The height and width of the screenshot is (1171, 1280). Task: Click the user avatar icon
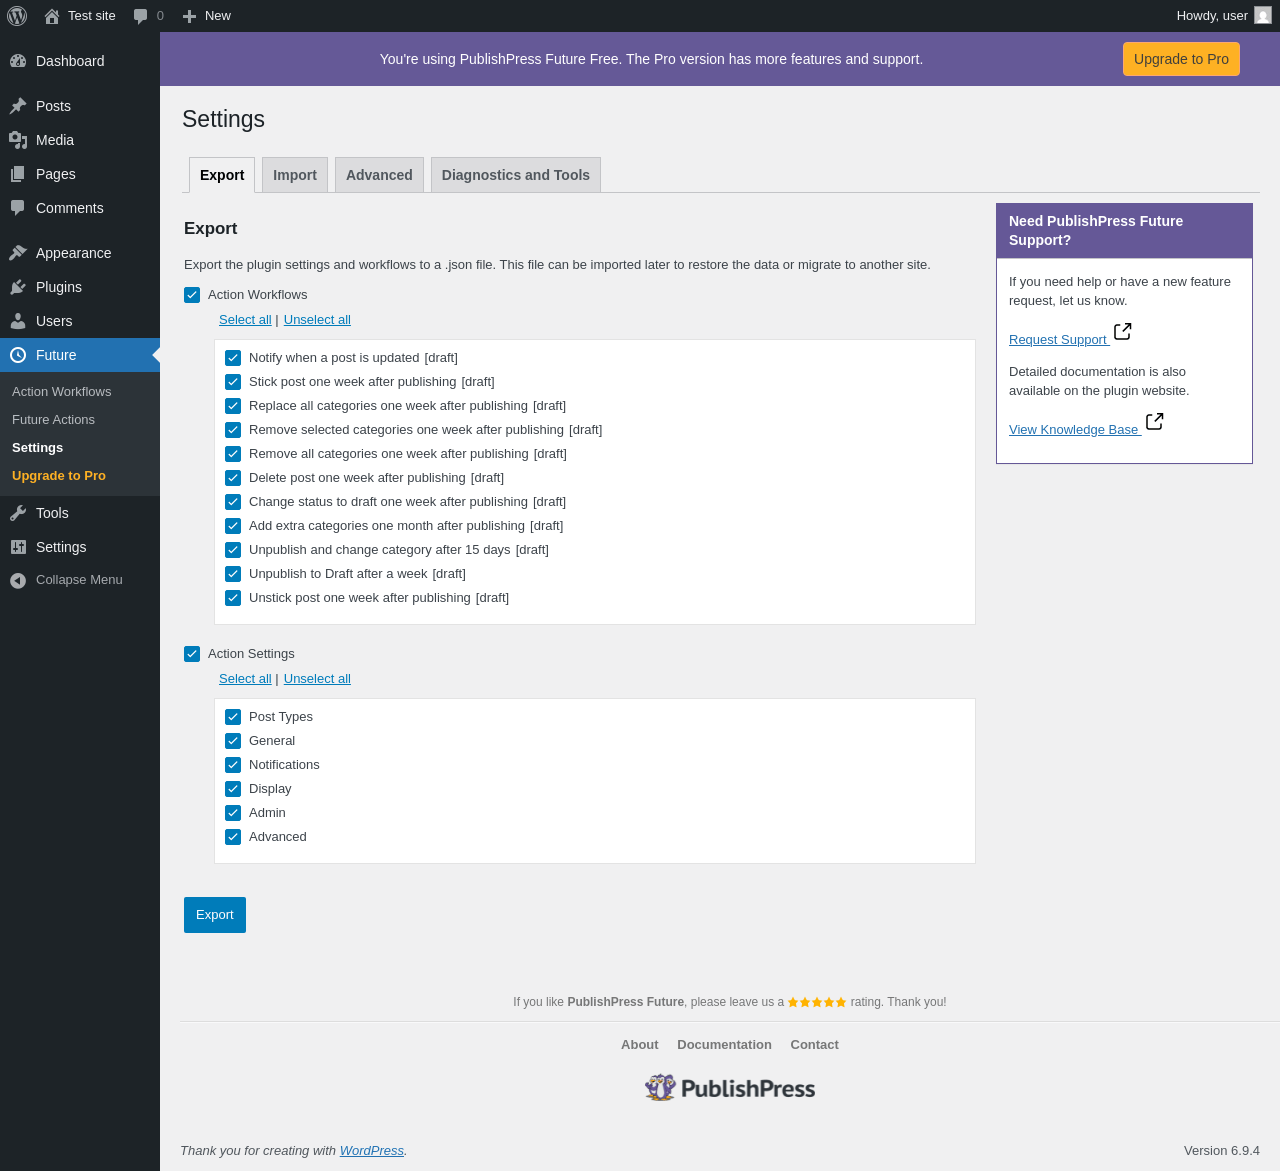pos(1263,15)
